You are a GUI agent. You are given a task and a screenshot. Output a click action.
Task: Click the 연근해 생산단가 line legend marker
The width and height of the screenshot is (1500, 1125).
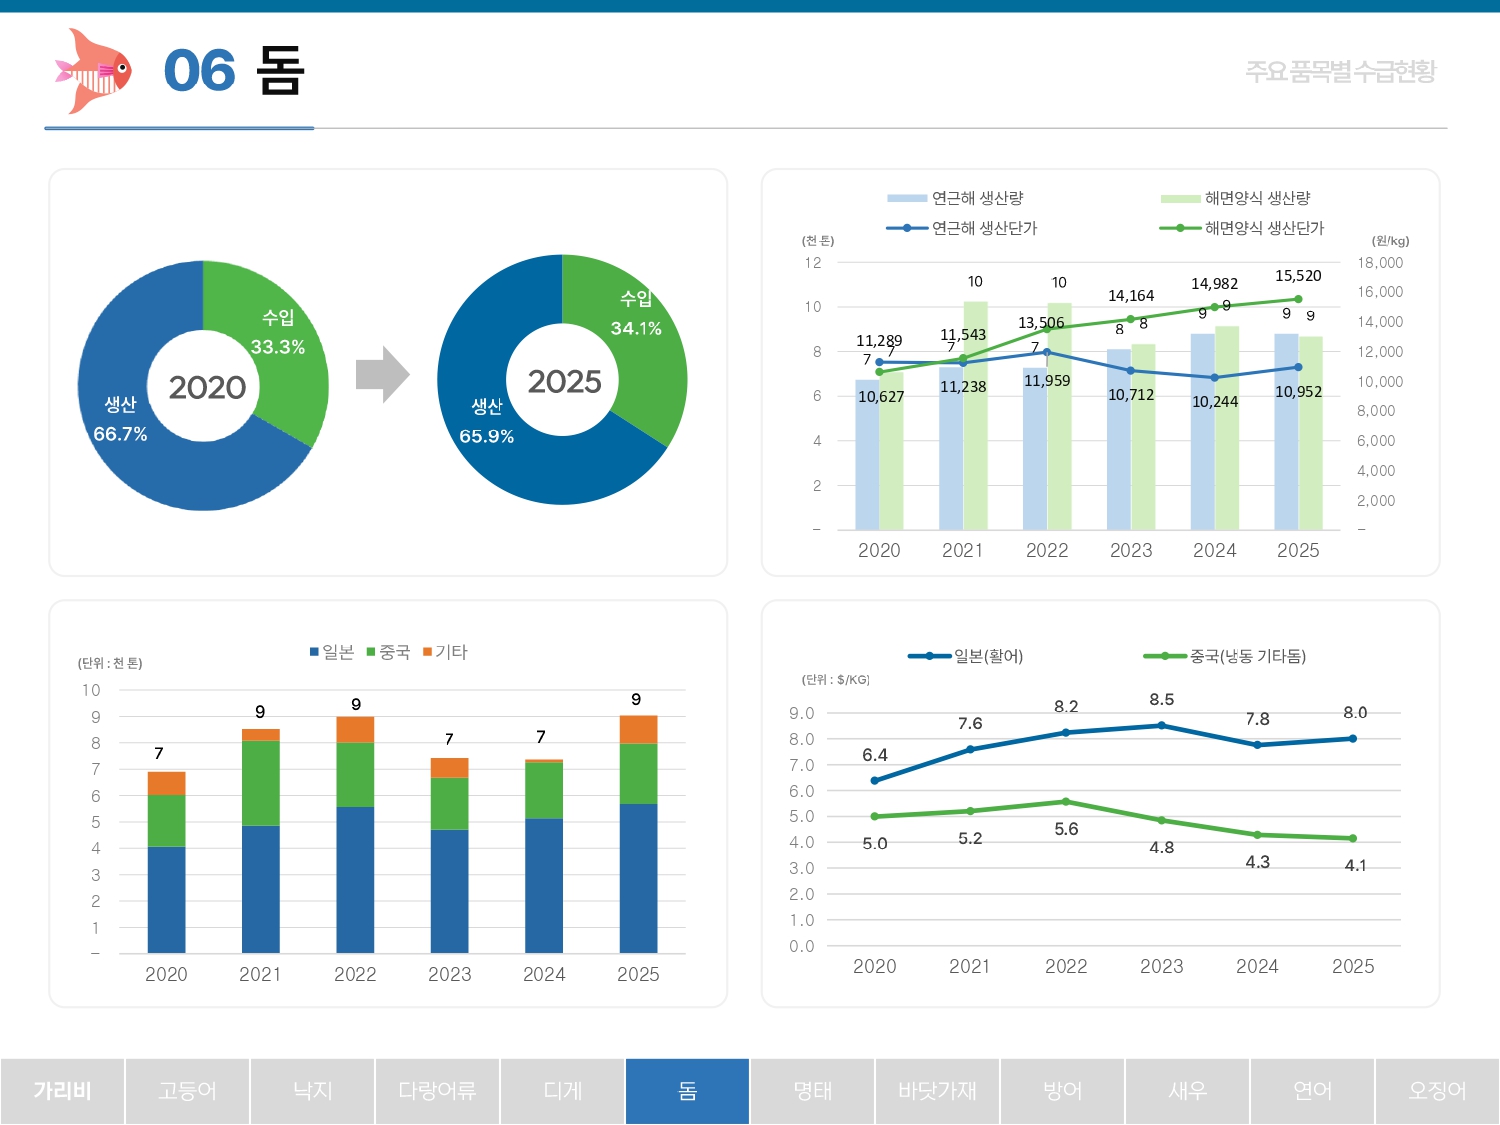(907, 228)
